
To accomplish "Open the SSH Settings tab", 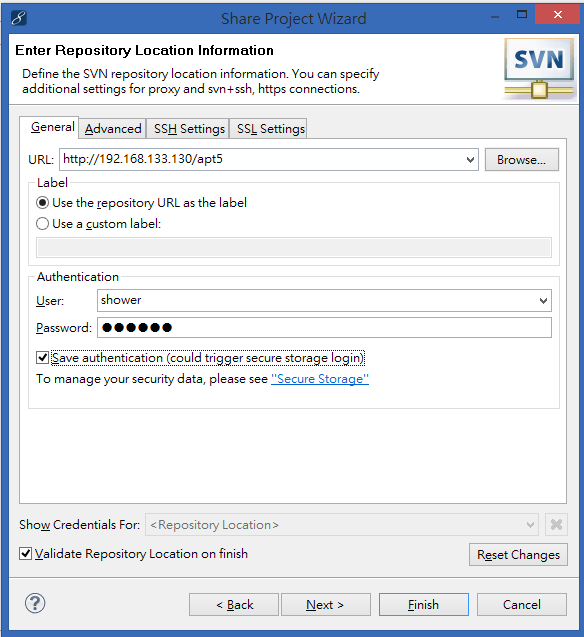I will pyautogui.click(x=189, y=129).
